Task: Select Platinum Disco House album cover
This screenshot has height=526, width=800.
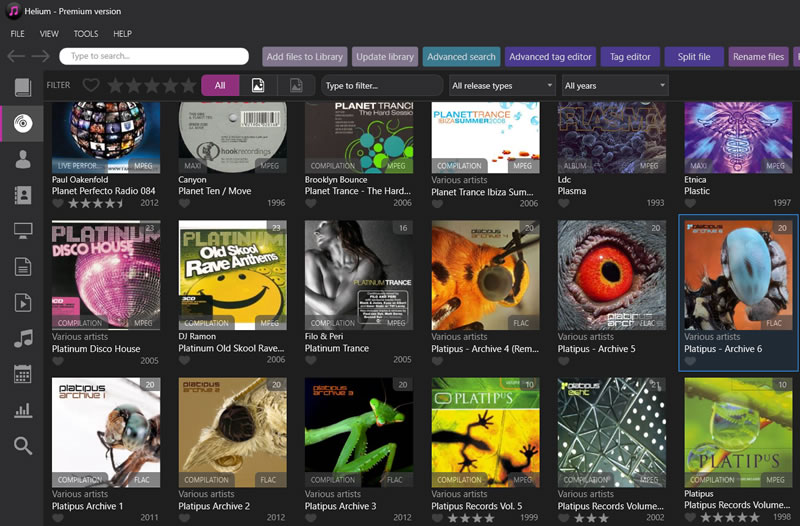Action: coord(106,275)
